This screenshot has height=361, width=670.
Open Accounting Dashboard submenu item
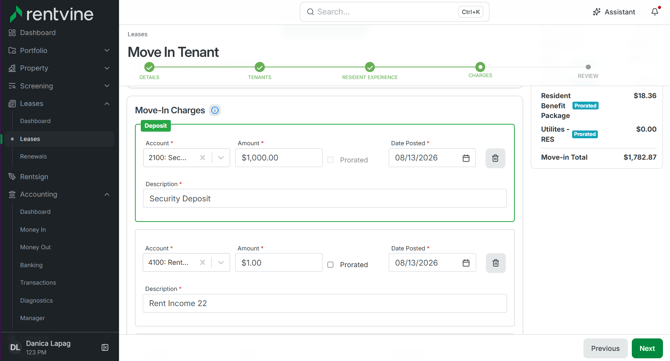click(35, 212)
